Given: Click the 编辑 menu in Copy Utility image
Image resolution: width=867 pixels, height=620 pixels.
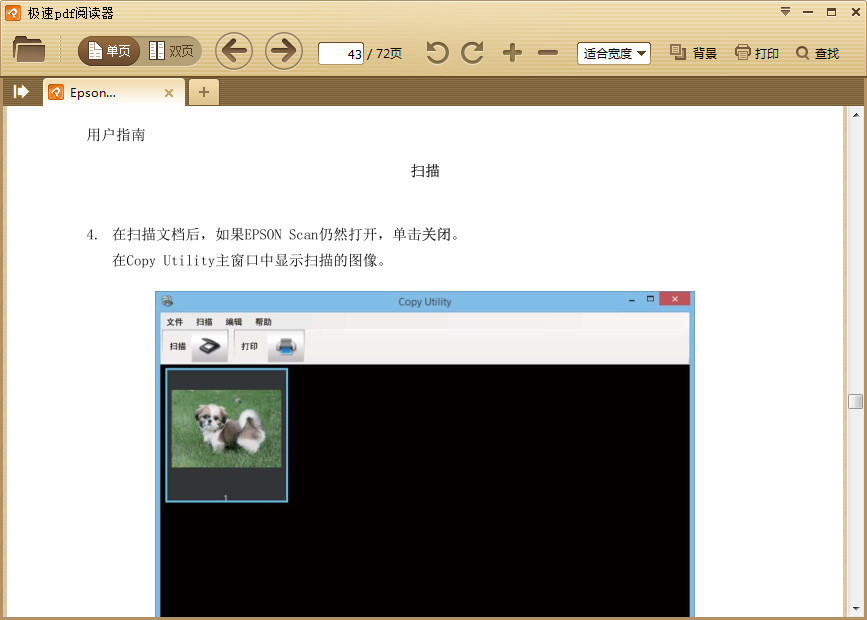Looking at the screenshot, I should [233, 322].
